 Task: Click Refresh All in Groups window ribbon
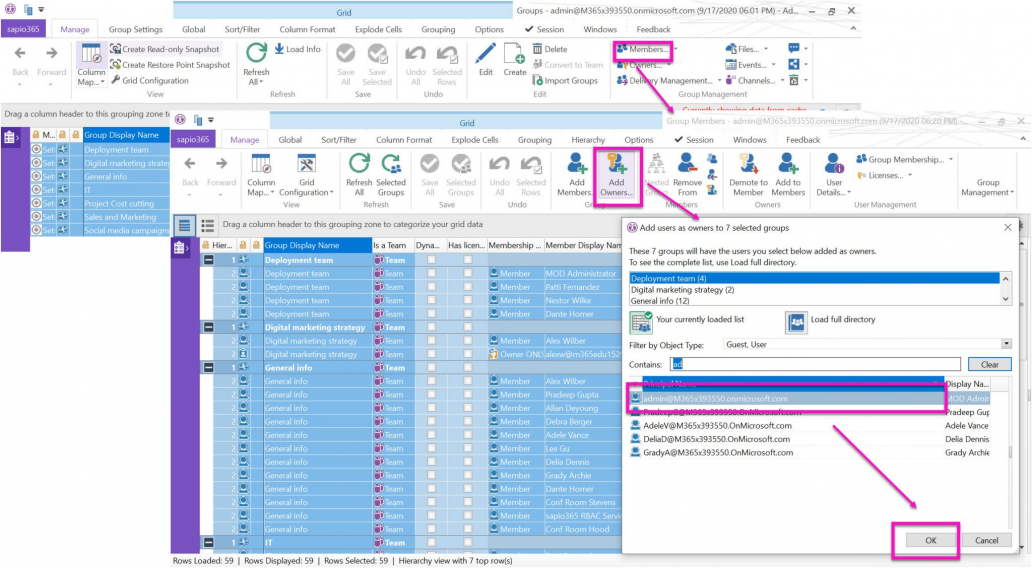pos(256,65)
